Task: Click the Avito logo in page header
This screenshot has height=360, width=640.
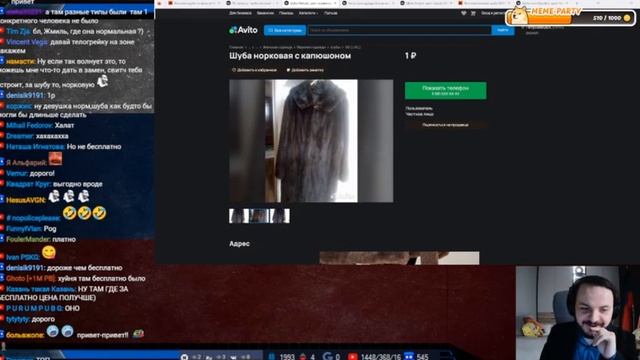Action: [x=243, y=30]
